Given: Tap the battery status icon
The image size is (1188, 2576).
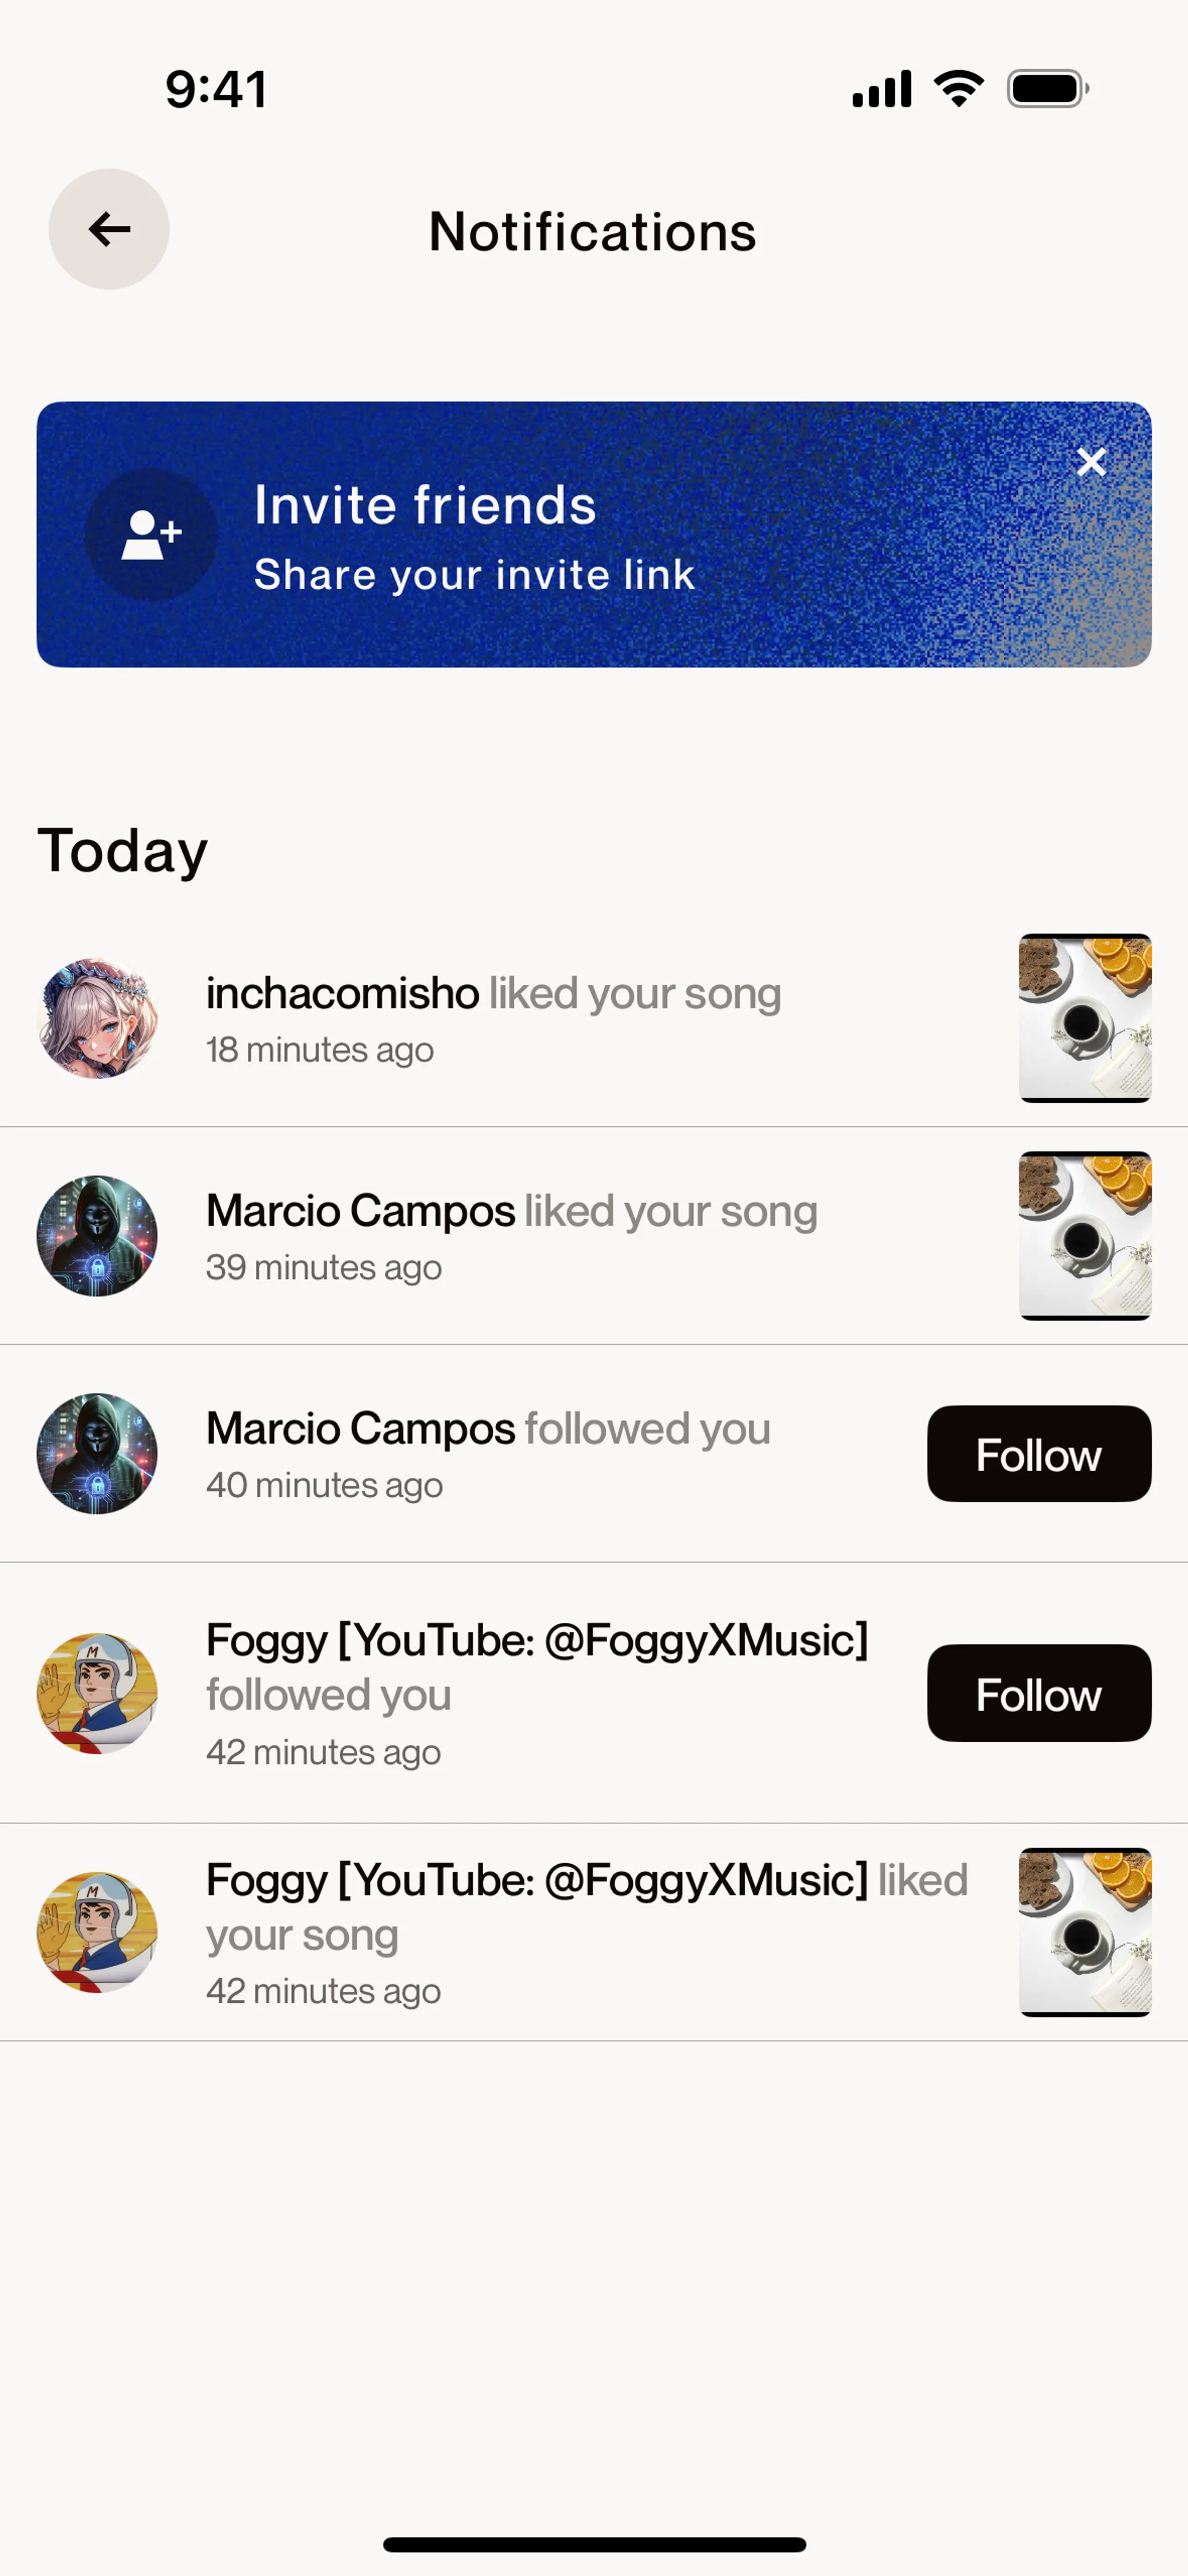Looking at the screenshot, I should click(x=1047, y=89).
